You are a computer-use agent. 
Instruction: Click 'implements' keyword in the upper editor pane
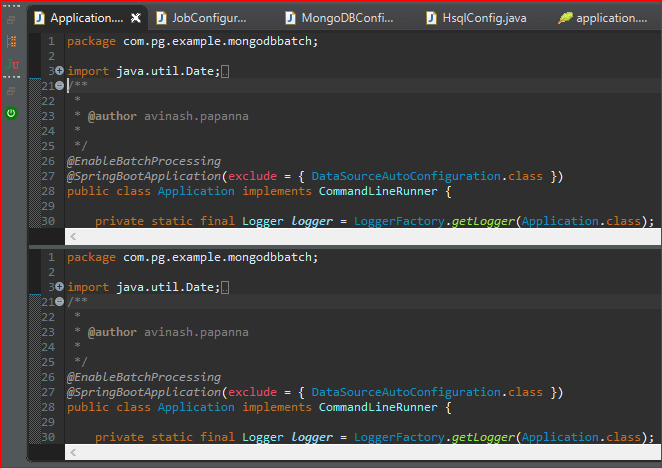pos(277,191)
